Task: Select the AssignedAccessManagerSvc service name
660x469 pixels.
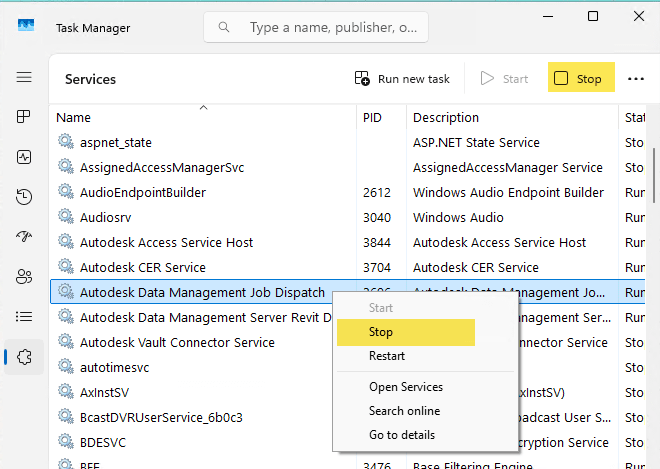Action: tap(162, 168)
